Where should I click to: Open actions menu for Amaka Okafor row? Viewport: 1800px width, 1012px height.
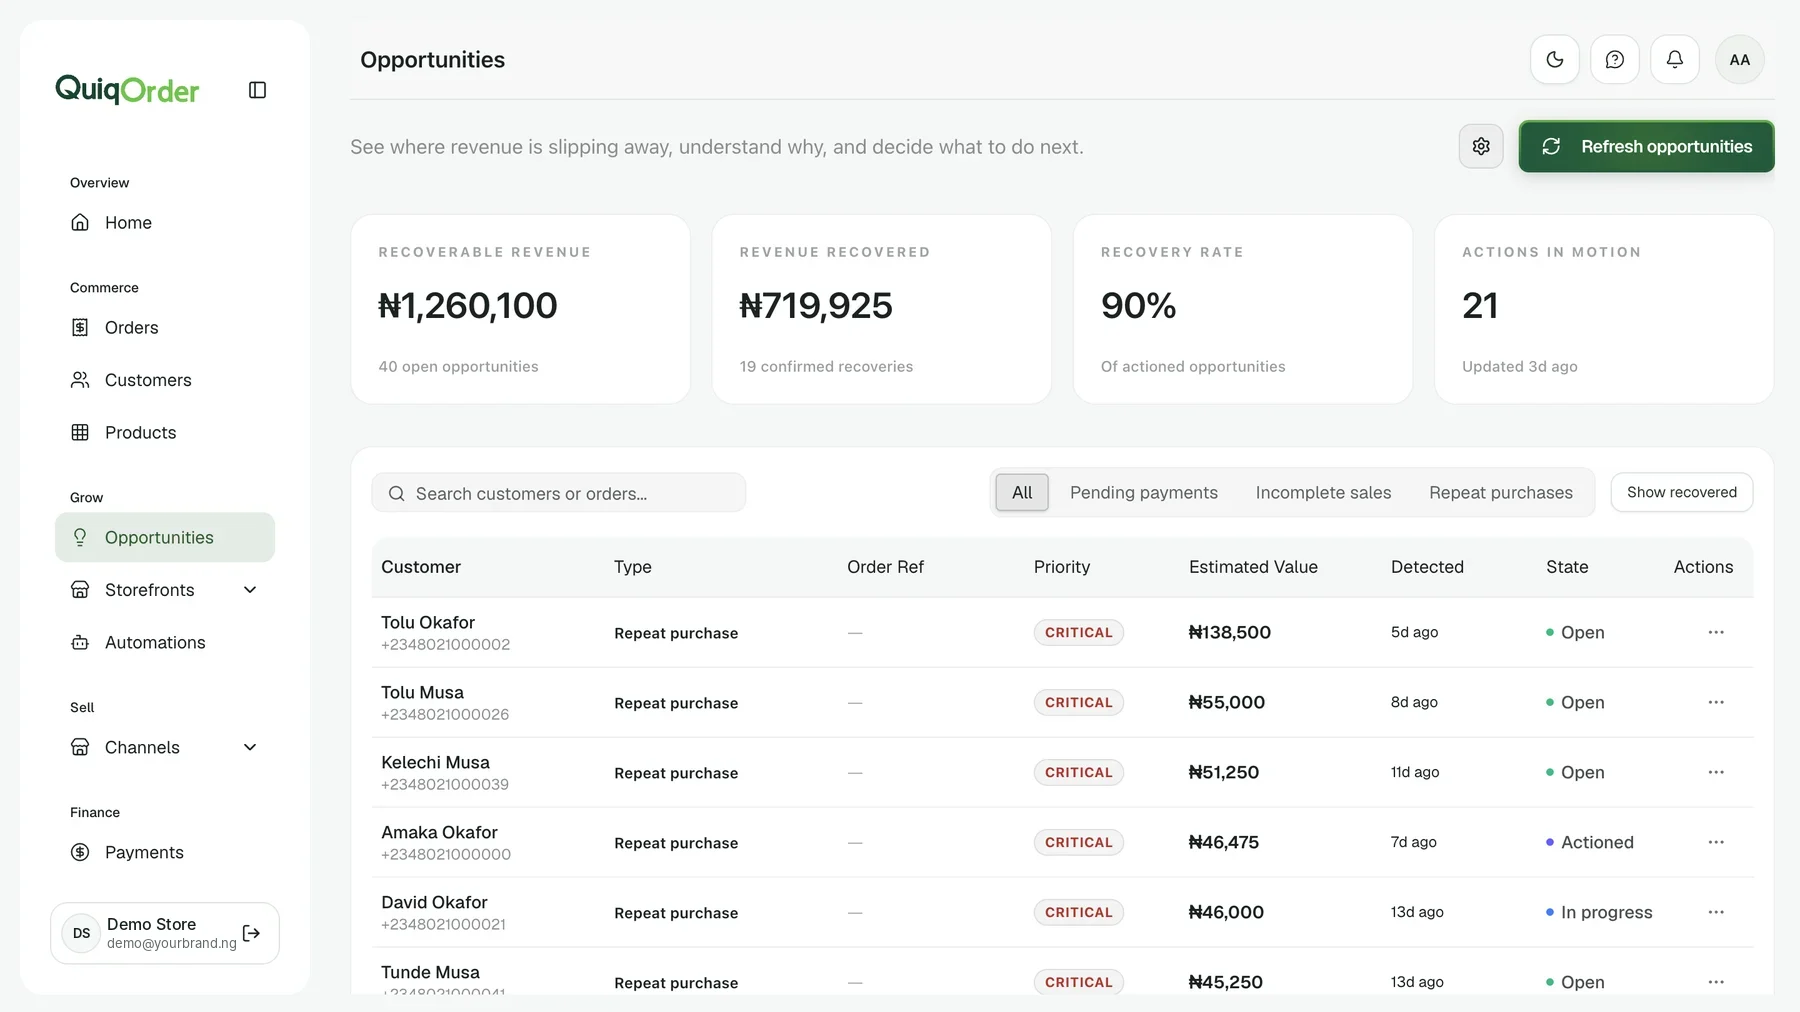[1716, 842]
